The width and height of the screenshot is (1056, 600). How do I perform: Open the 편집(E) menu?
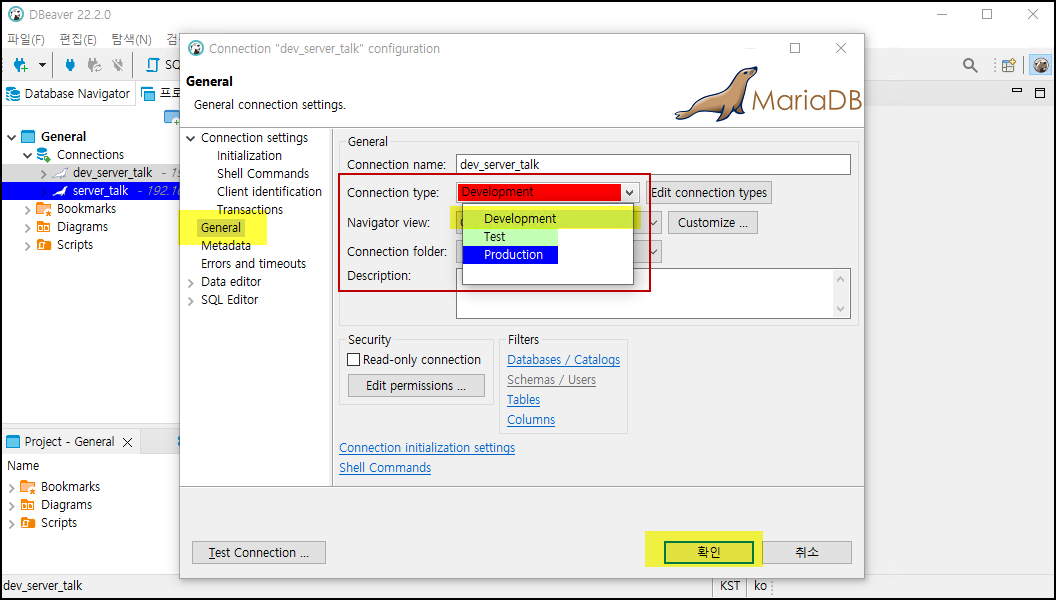point(77,39)
